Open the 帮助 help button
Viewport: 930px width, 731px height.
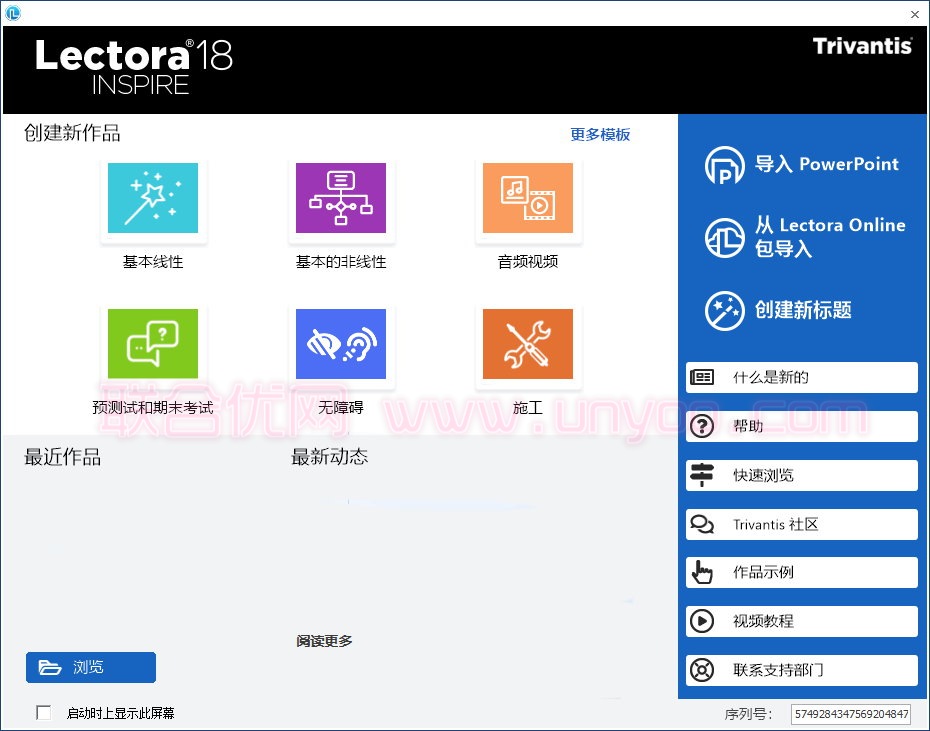click(802, 426)
